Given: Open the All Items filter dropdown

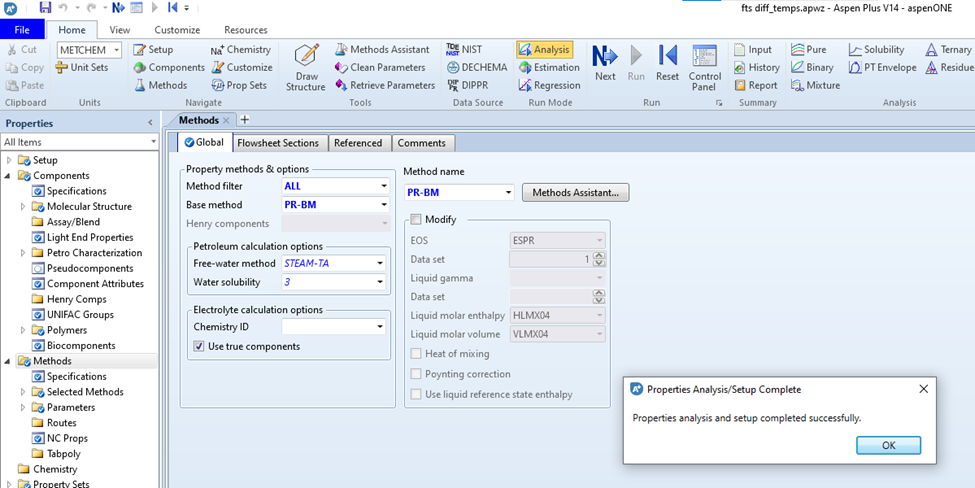Looking at the screenshot, I should click(x=154, y=142).
